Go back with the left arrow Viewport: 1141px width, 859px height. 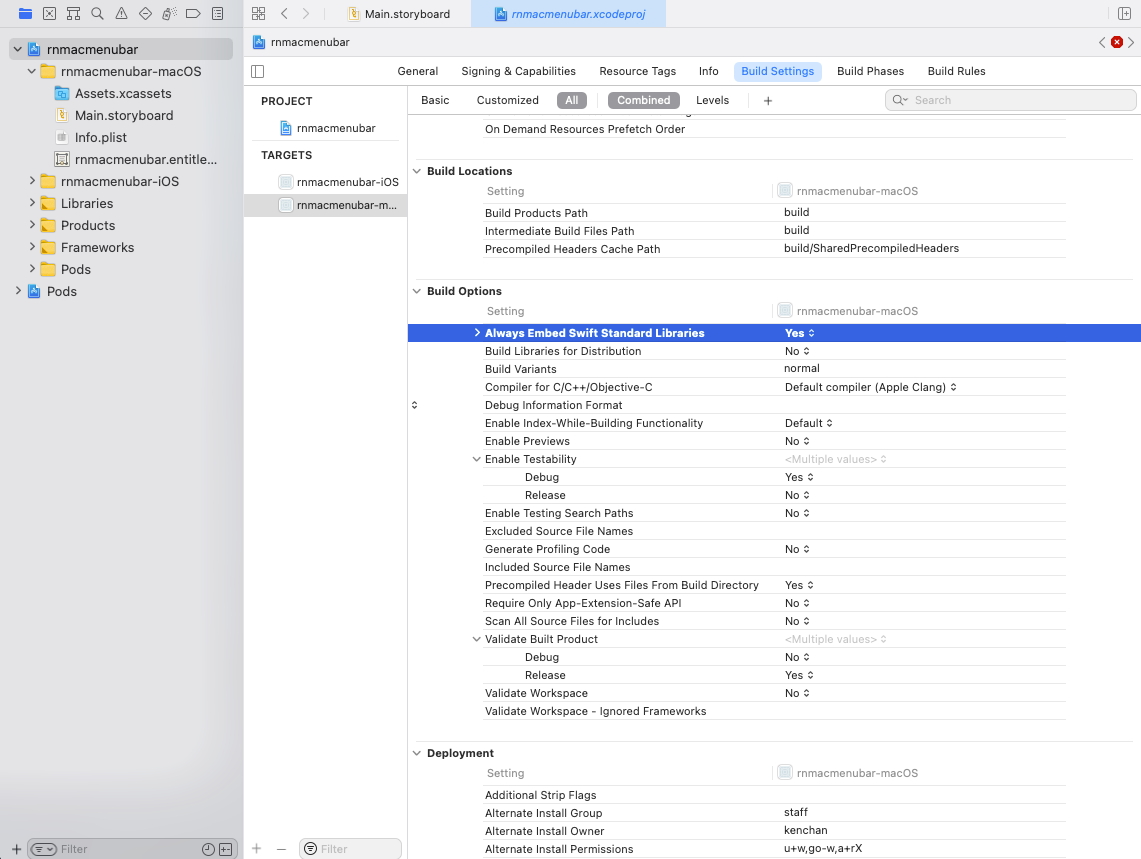[x=285, y=13]
